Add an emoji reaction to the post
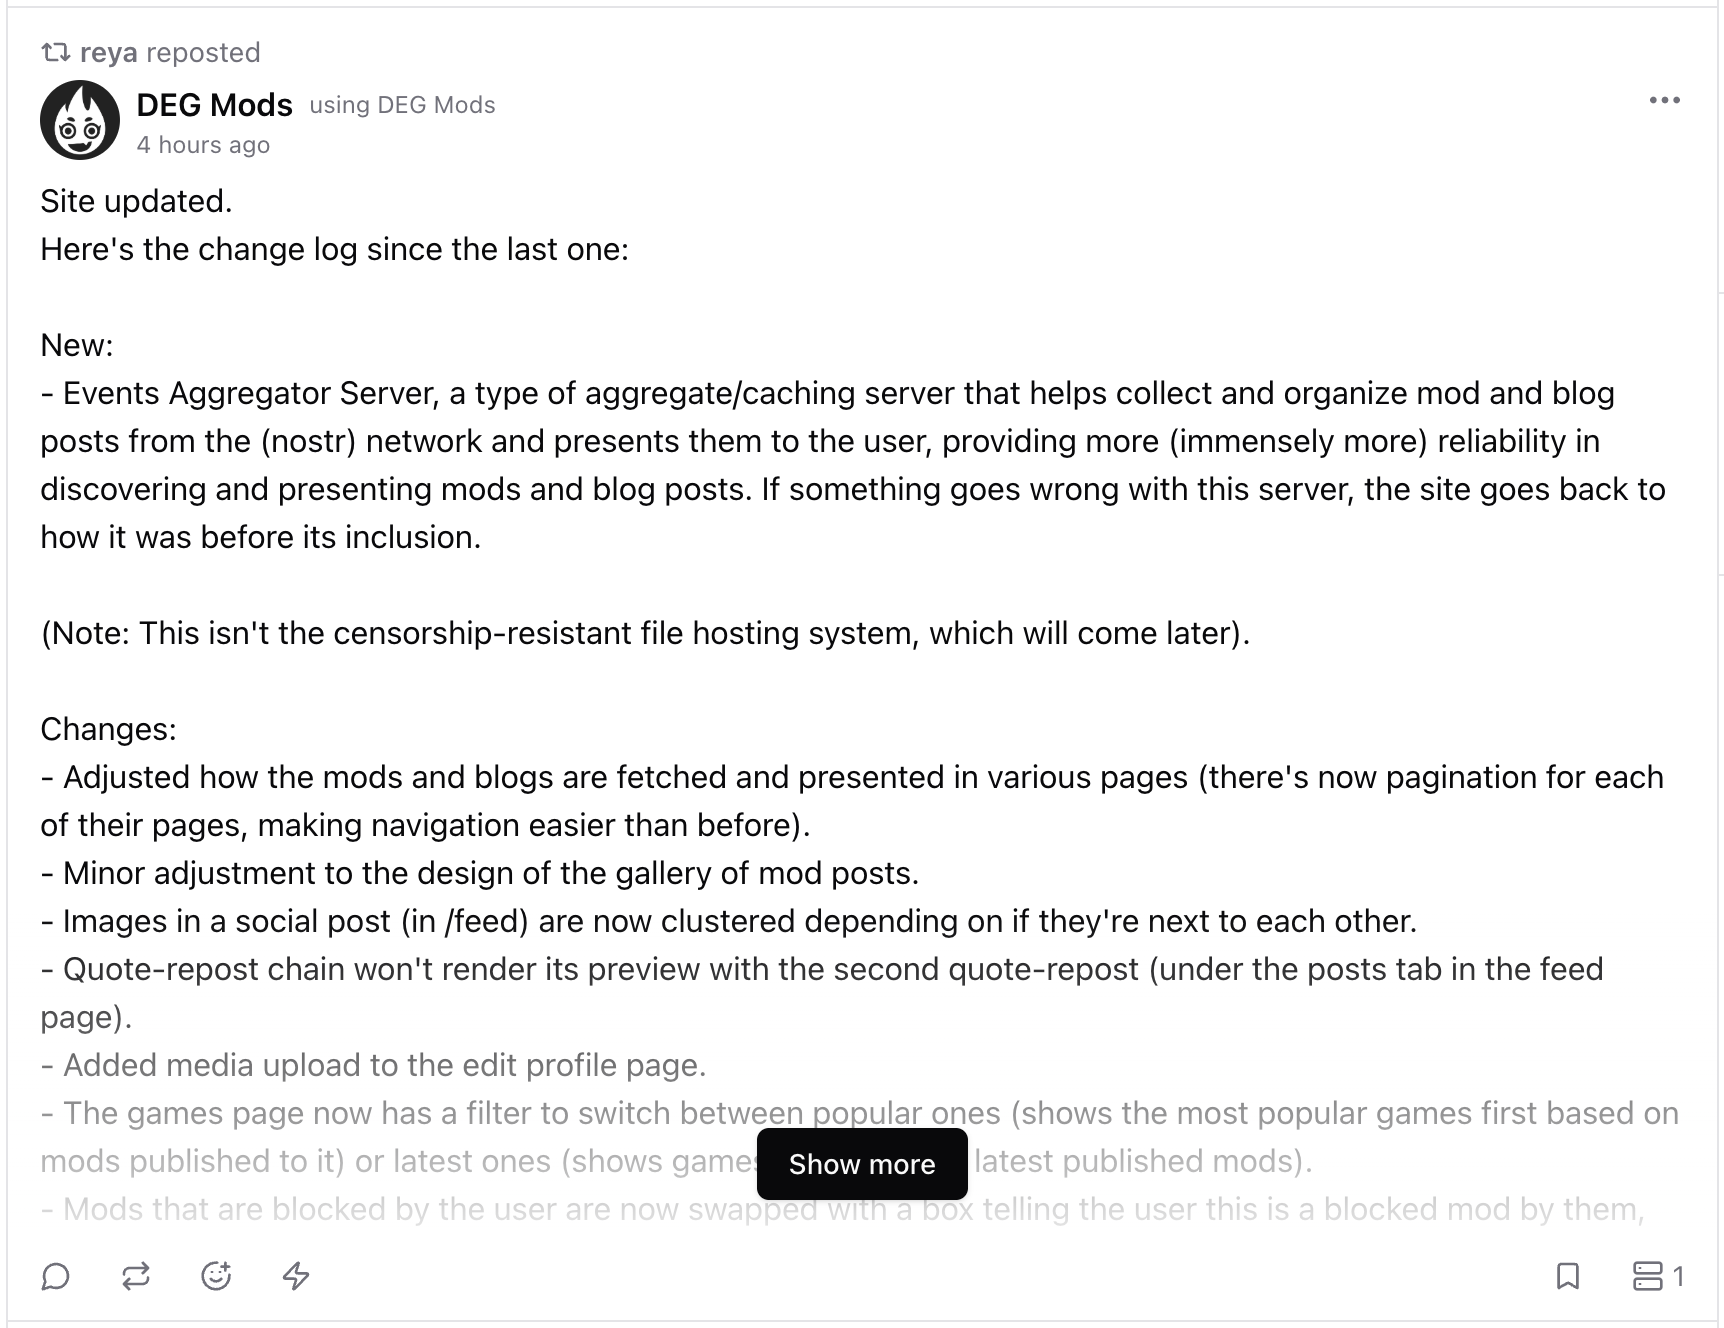The image size is (1724, 1328). [216, 1276]
